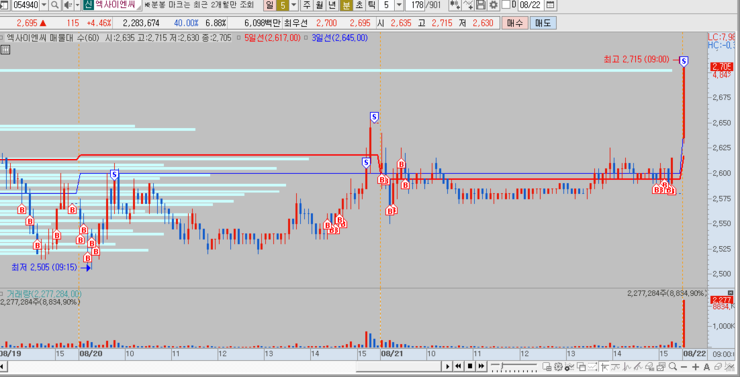This screenshot has height=377, width=740.
Task: Click the highlighted 5 interval button
Action: click(283, 5)
